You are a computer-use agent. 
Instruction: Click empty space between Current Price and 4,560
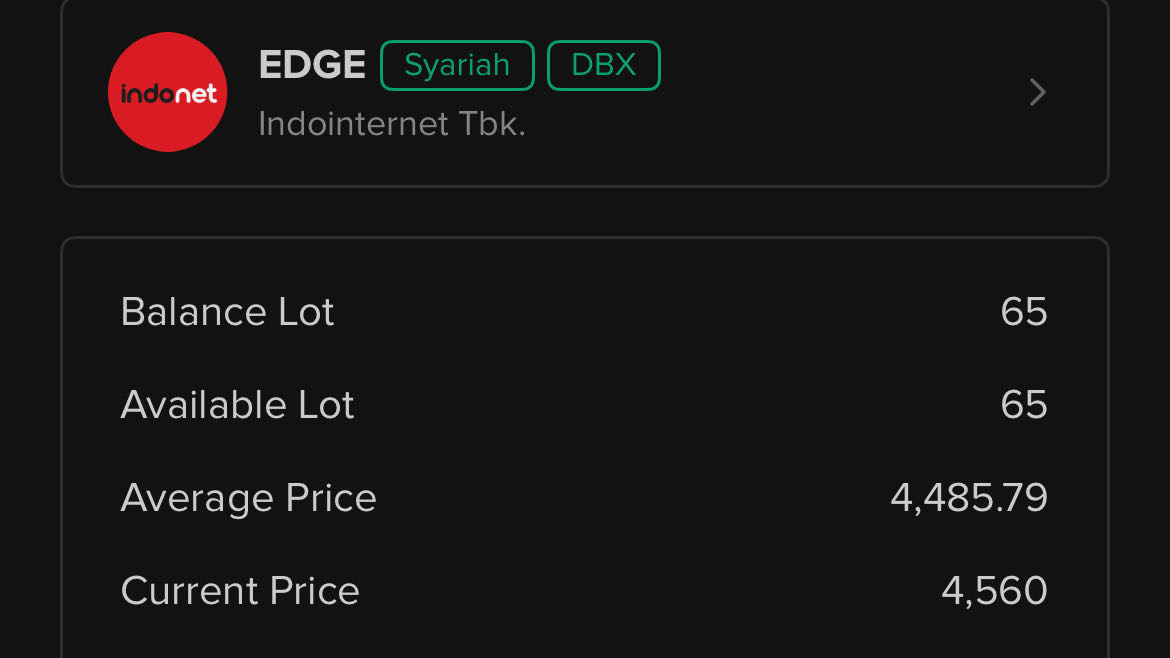pos(650,591)
